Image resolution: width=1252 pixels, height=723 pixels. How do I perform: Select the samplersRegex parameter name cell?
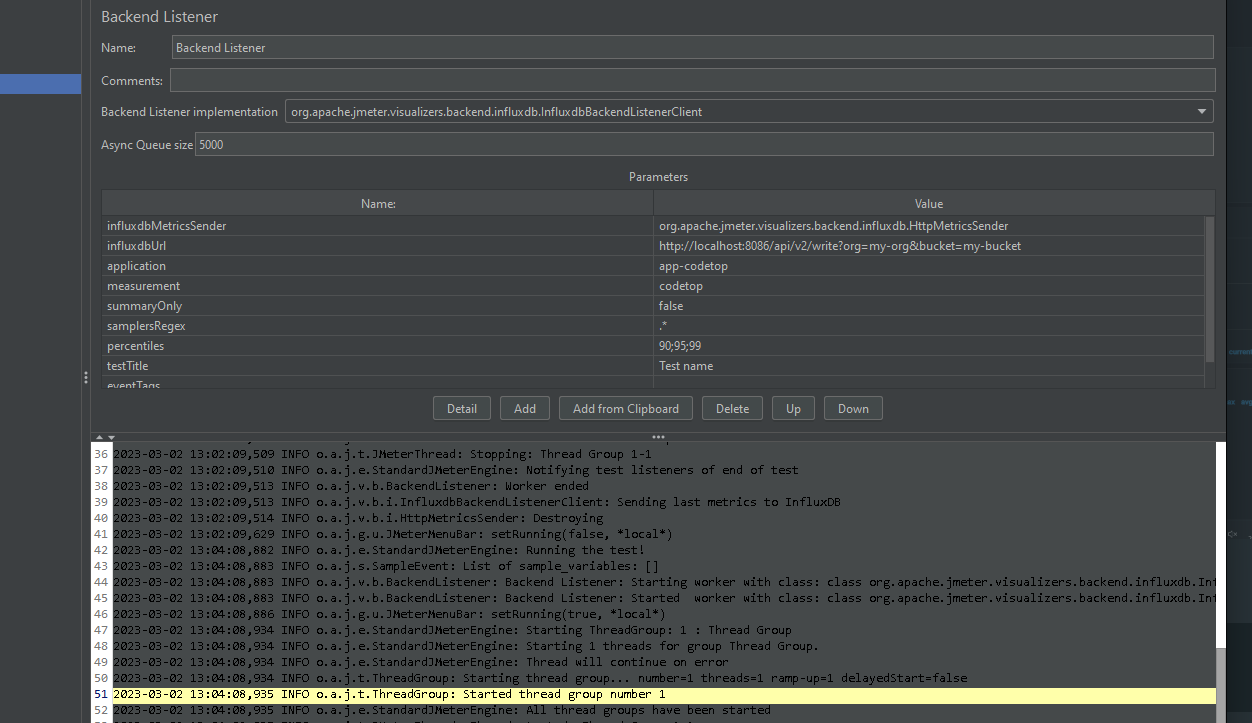pos(377,326)
